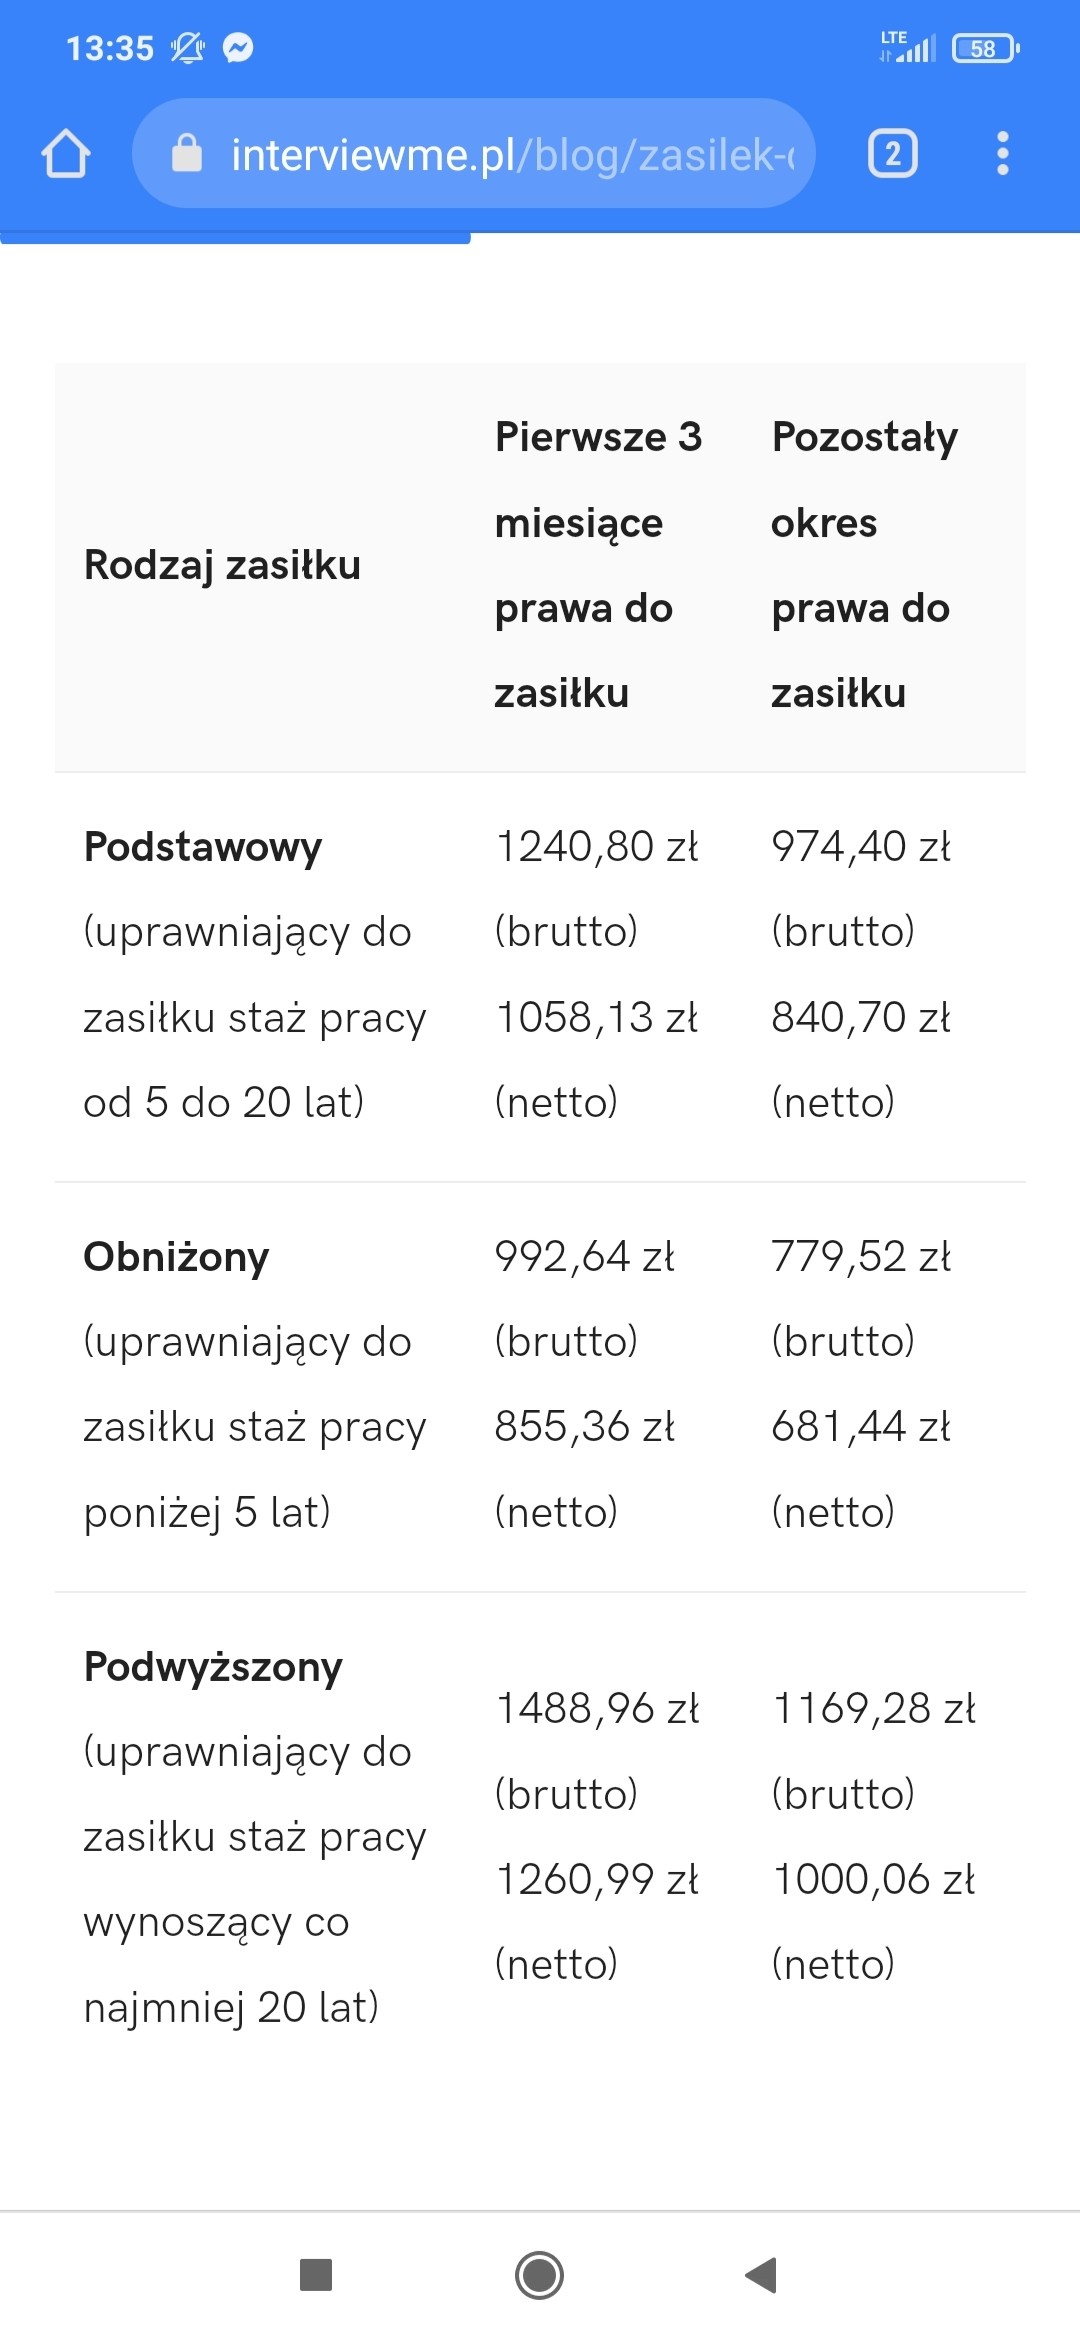Open the three-dot browser menu
This screenshot has width=1080, height=2340.
(x=1002, y=154)
